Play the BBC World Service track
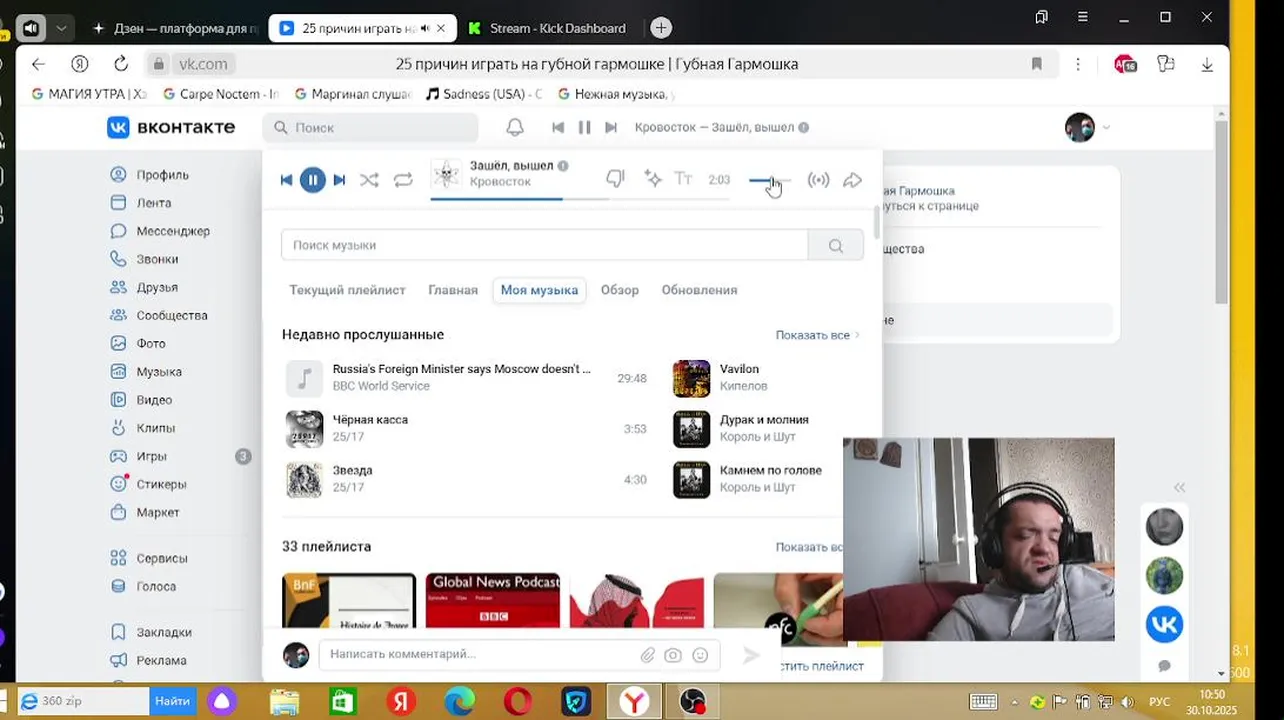The image size is (1284, 720). 466,378
